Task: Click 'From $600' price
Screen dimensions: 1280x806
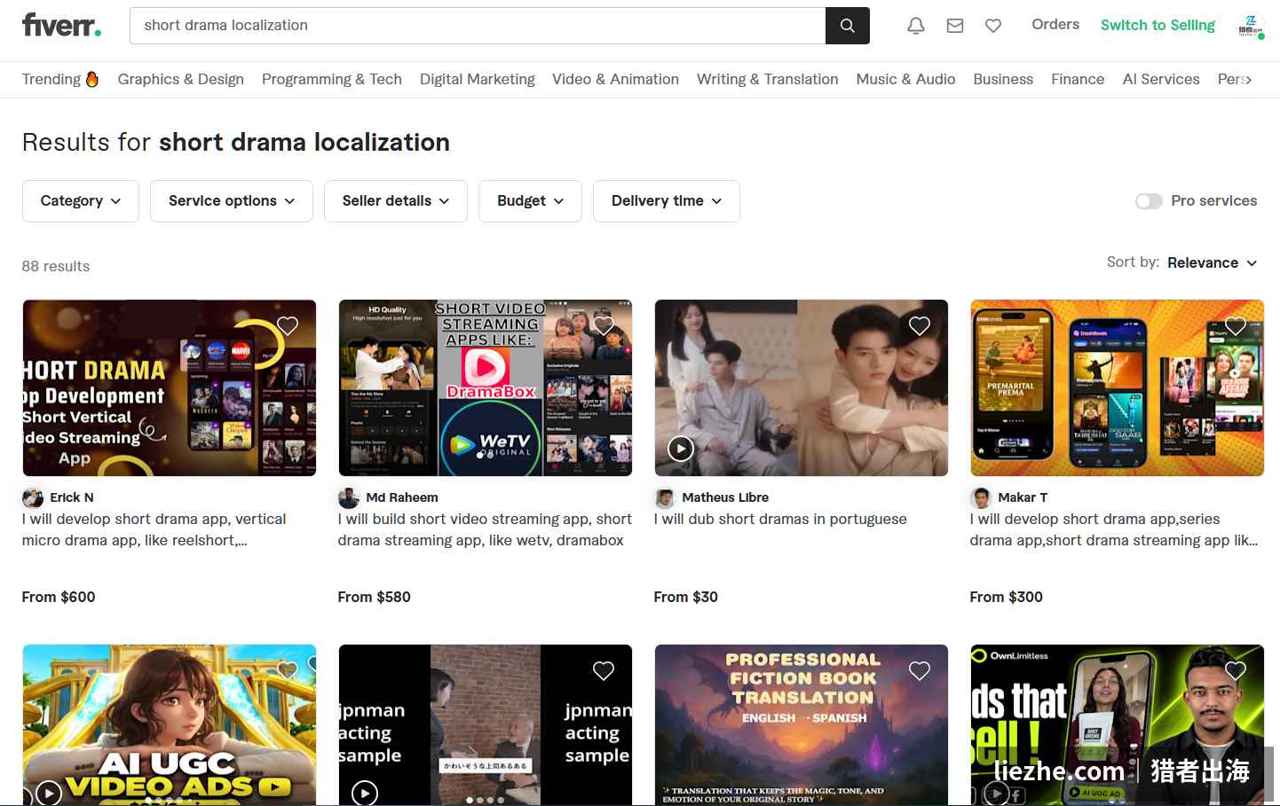Action: pos(59,597)
